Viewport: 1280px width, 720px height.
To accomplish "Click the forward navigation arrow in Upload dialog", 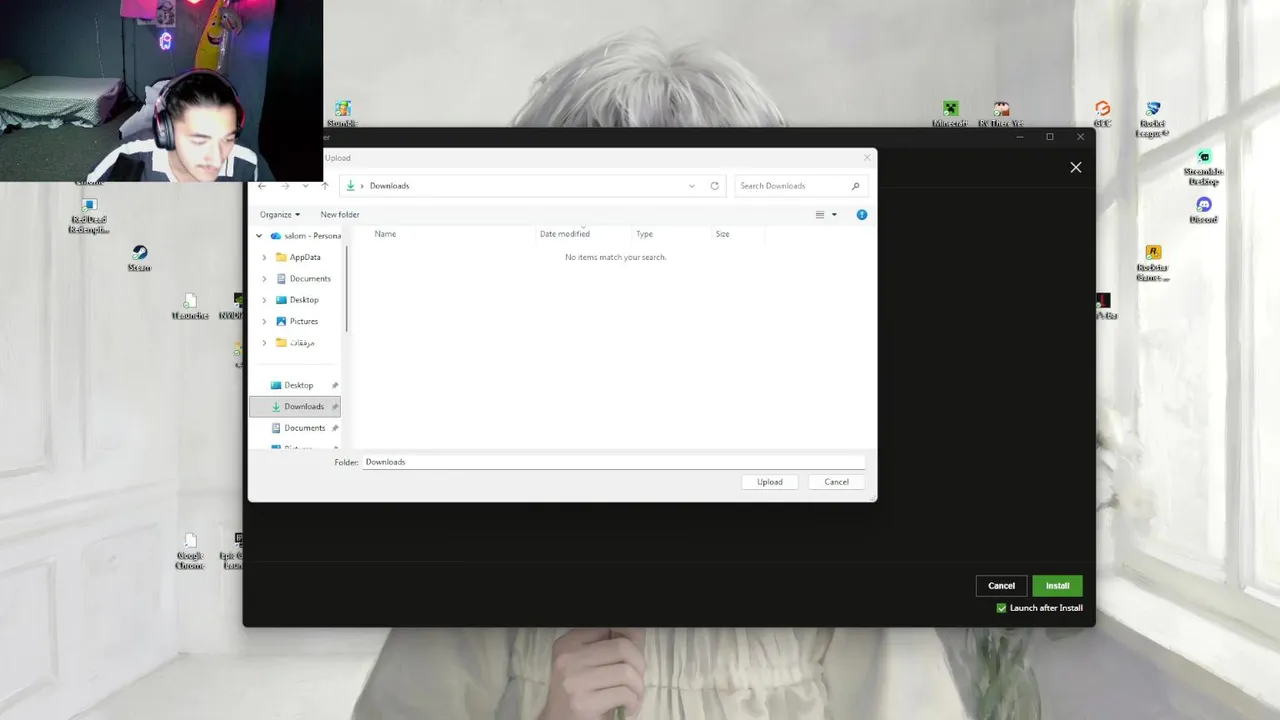I will pos(285,186).
